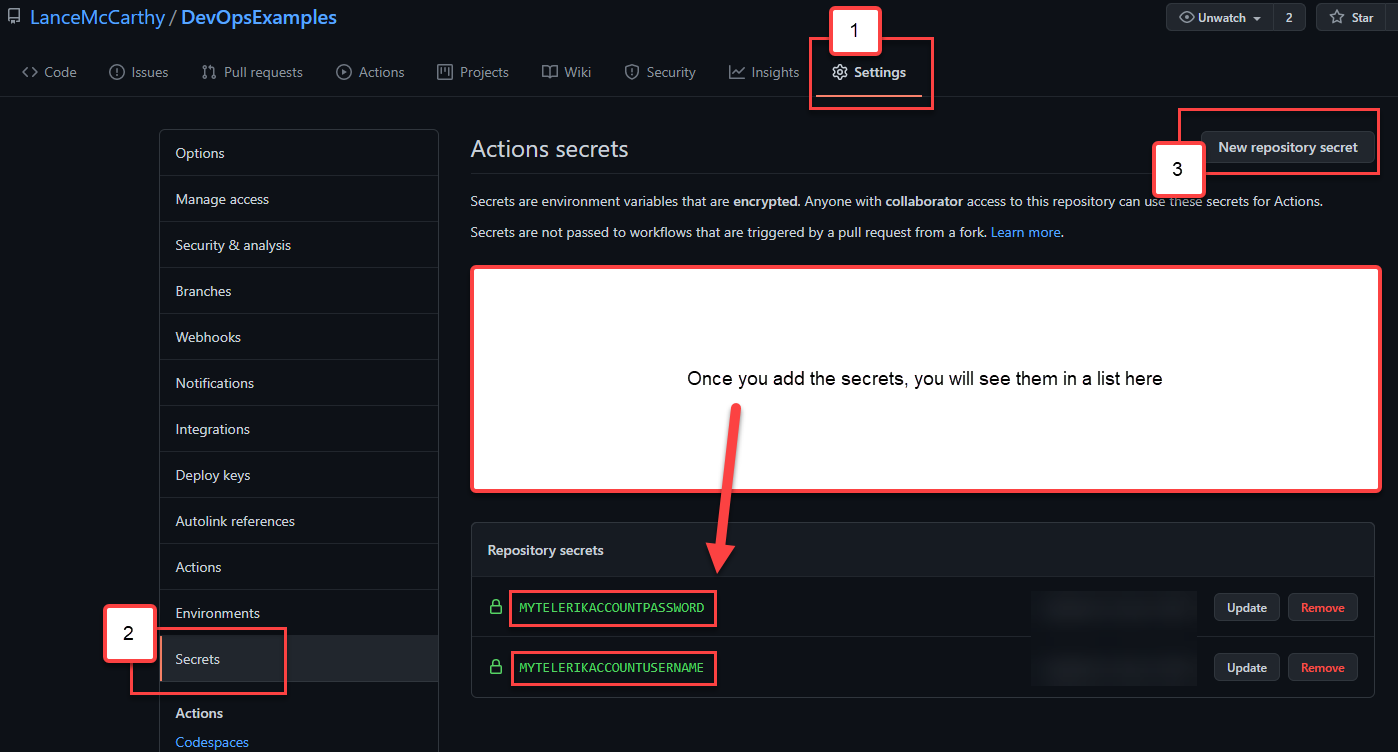Open the Security tab
The height and width of the screenshot is (752, 1398).
pyautogui.click(x=660, y=72)
